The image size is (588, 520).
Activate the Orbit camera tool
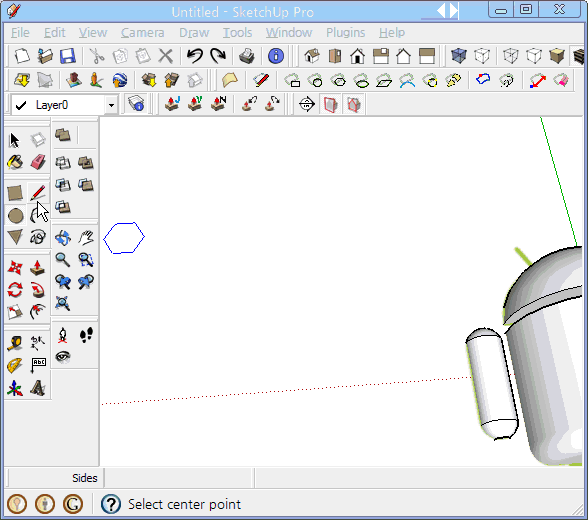(x=63, y=238)
